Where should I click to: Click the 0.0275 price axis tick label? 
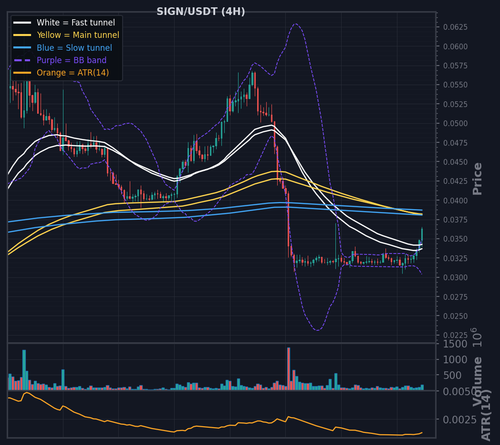455,297
